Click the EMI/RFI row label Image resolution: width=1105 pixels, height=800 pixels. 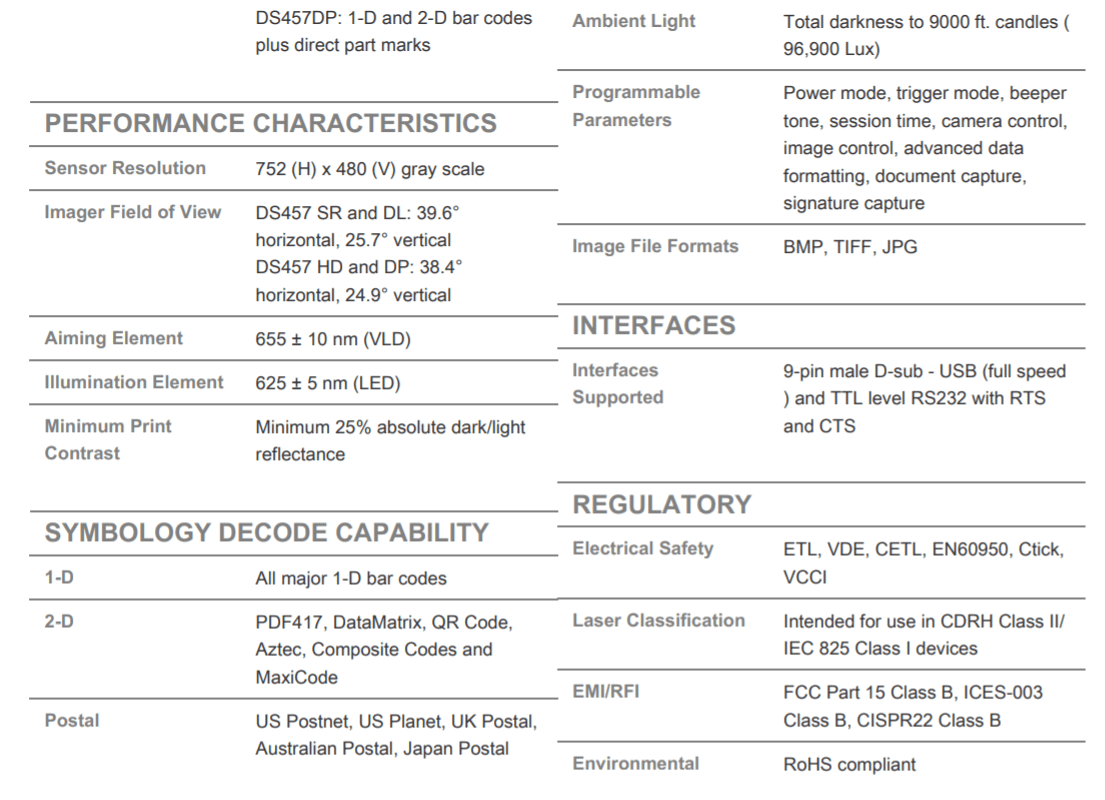tap(605, 691)
